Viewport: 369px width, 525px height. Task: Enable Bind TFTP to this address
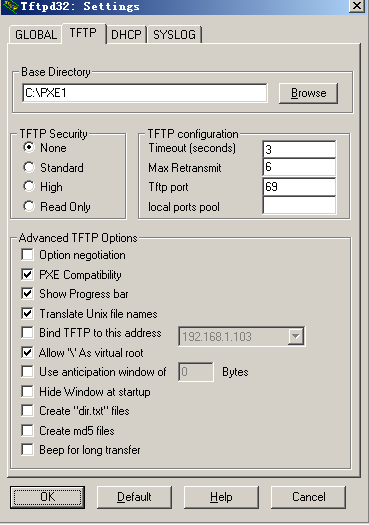point(27,333)
